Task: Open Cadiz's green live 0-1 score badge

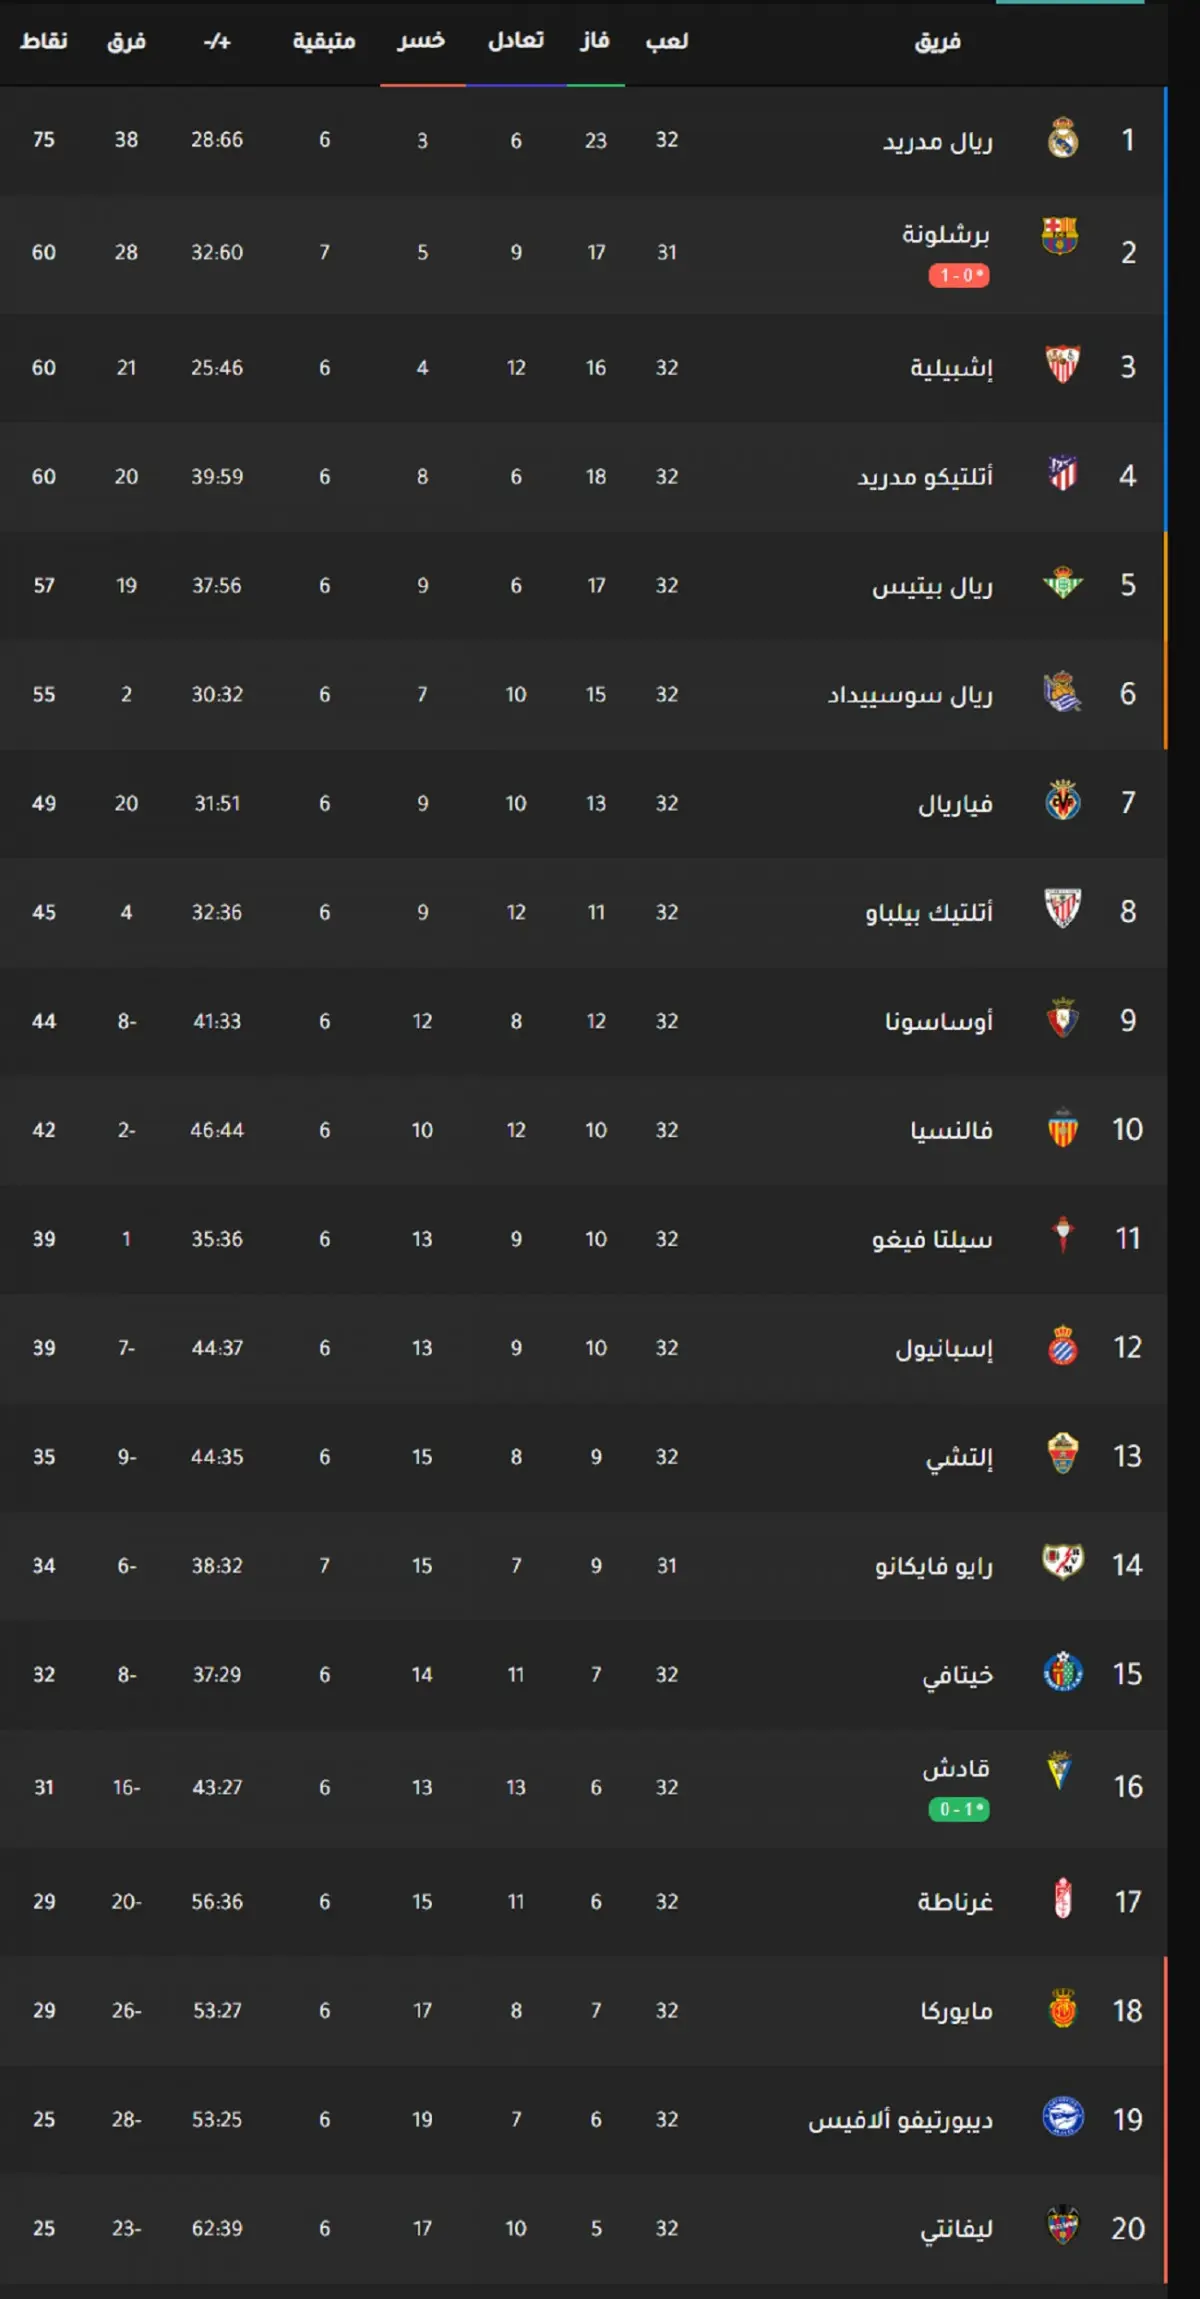Action: [959, 1809]
